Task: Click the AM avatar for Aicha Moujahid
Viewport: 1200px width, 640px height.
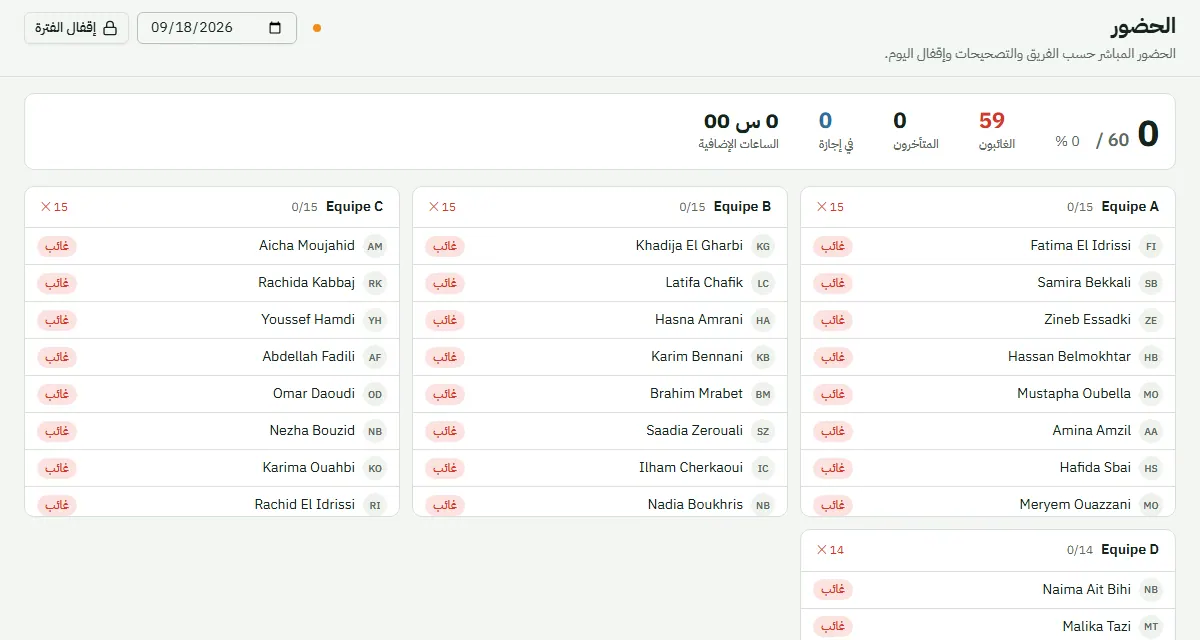Action: coord(375,246)
